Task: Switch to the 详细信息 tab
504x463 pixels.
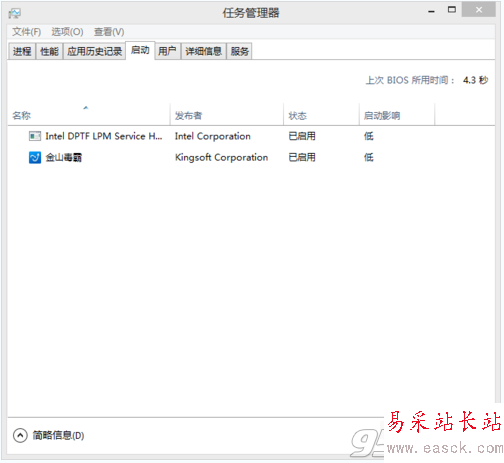Action: point(204,51)
